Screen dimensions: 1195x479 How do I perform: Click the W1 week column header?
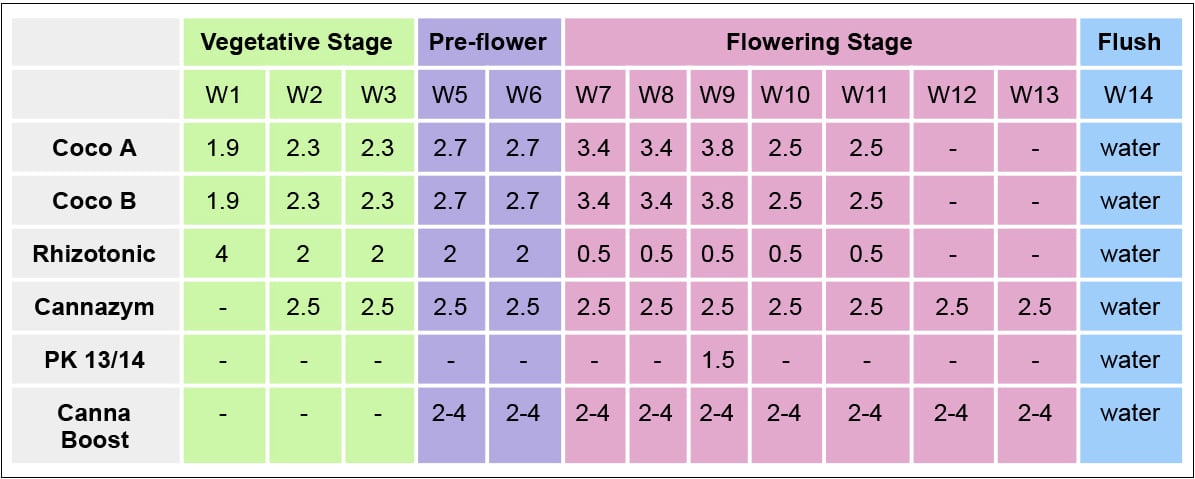click(x=222, y=96)
